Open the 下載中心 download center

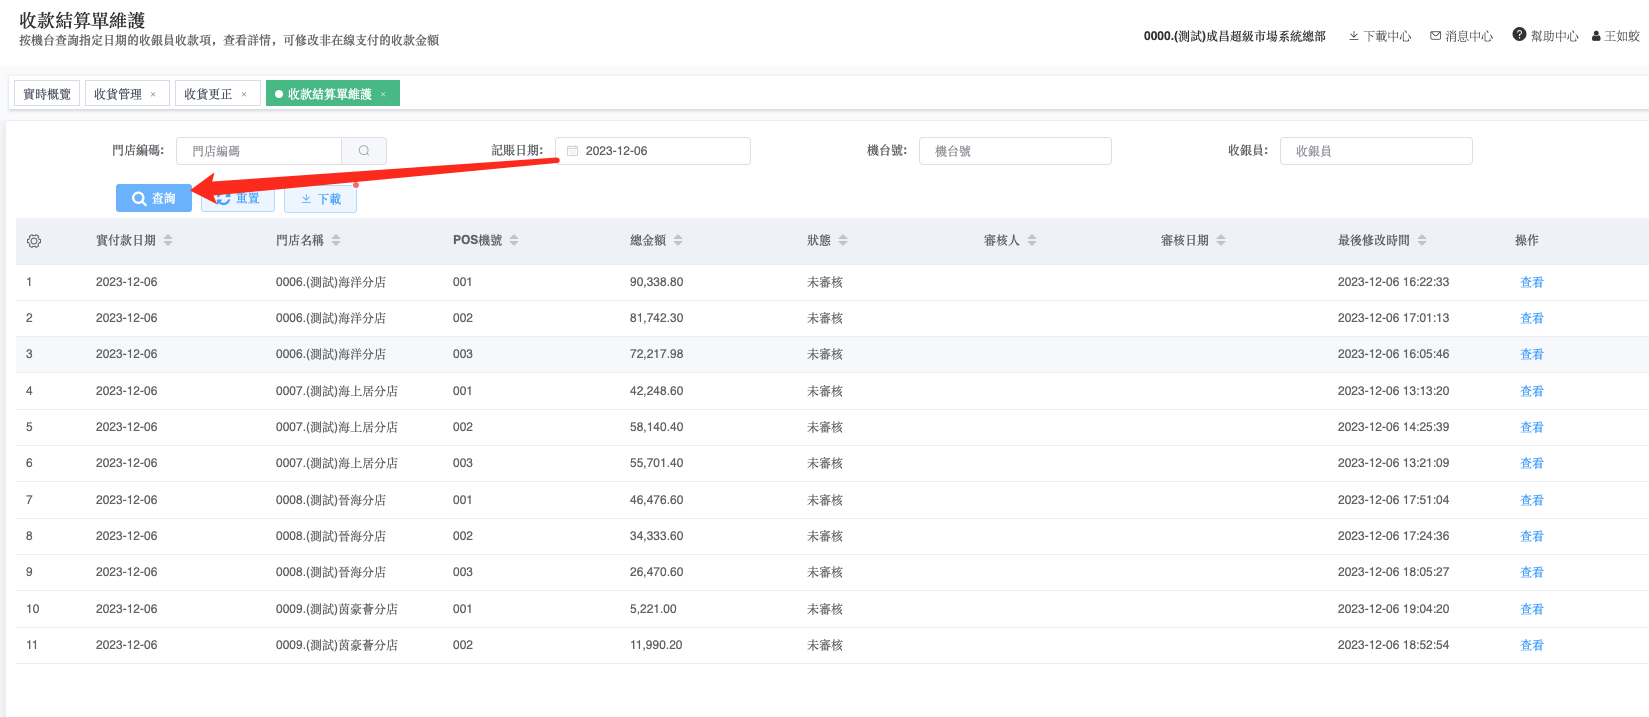1380,36
